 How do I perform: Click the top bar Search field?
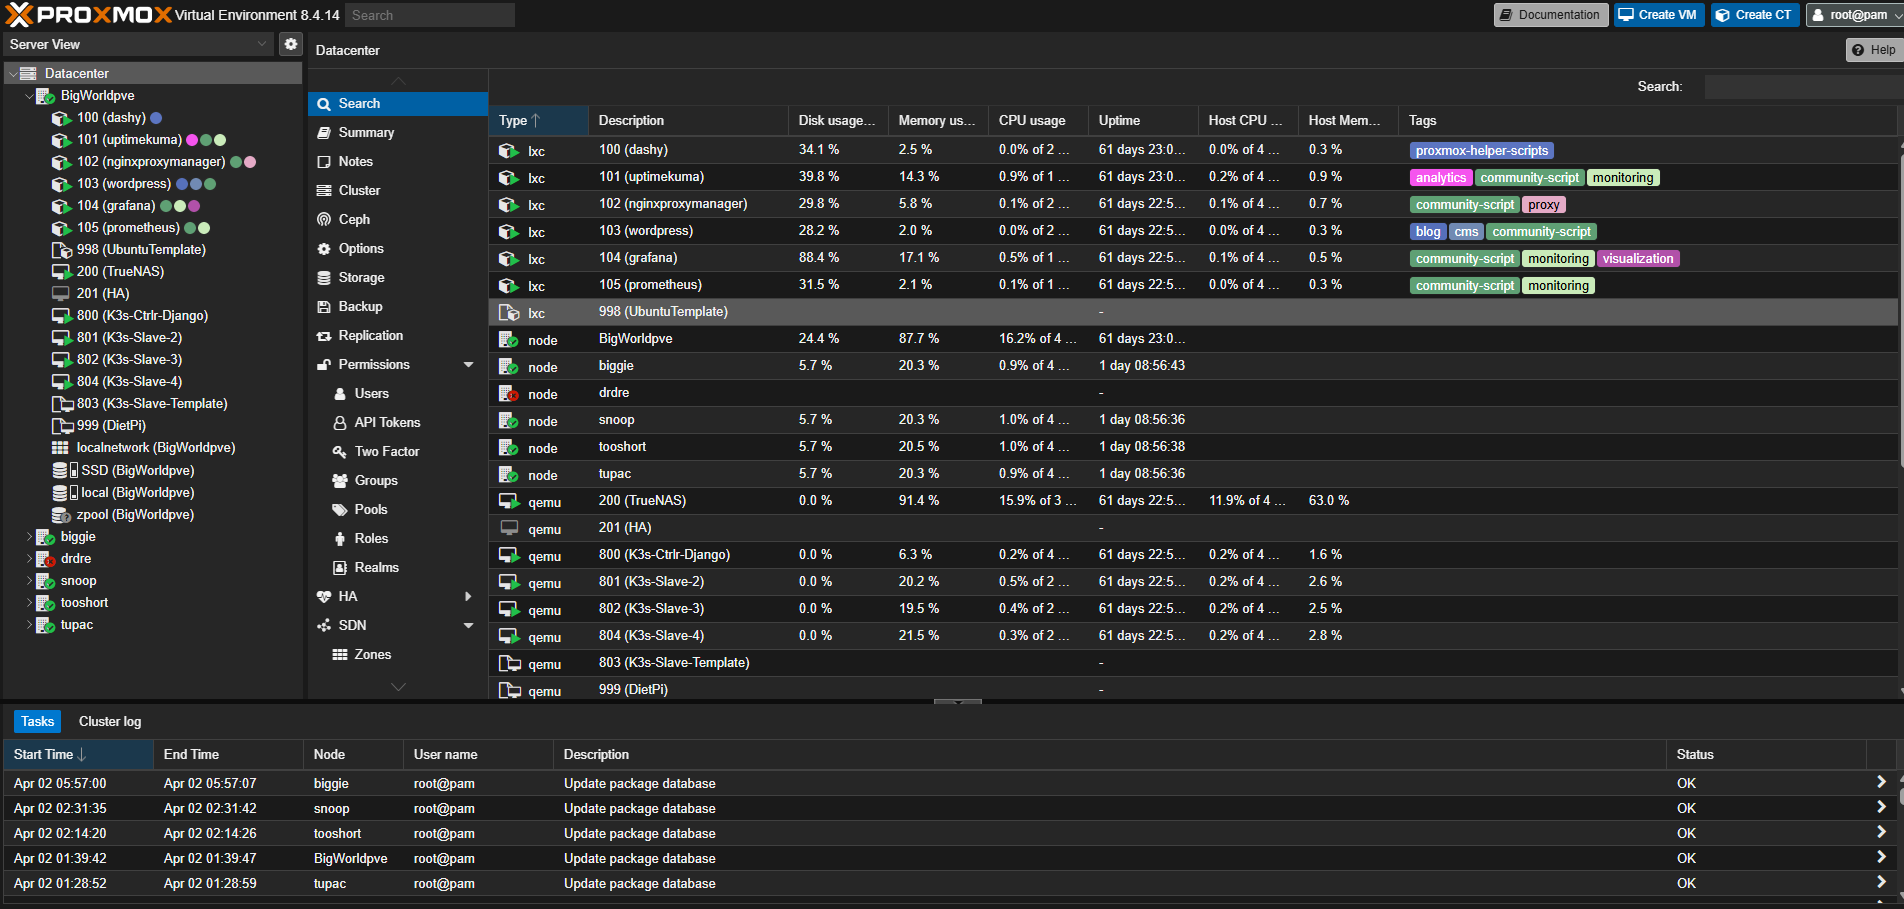click(x=430, y=15)
